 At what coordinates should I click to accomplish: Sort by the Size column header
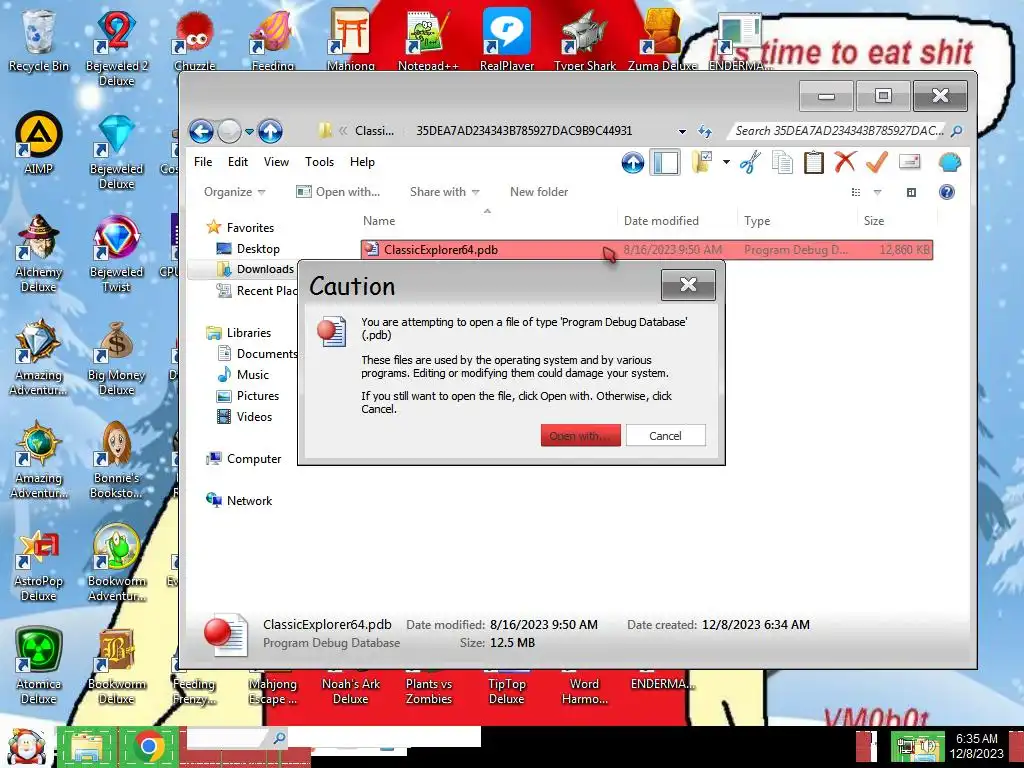[897, 221]
